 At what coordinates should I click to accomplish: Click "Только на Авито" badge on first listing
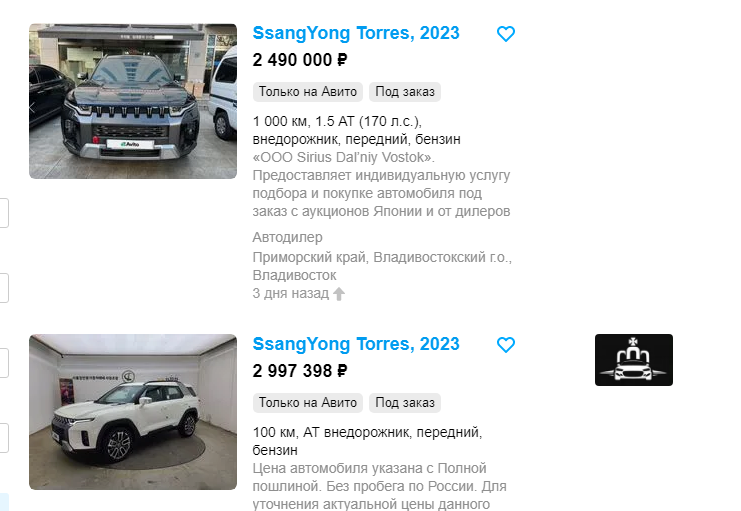[x=308, y=92]
